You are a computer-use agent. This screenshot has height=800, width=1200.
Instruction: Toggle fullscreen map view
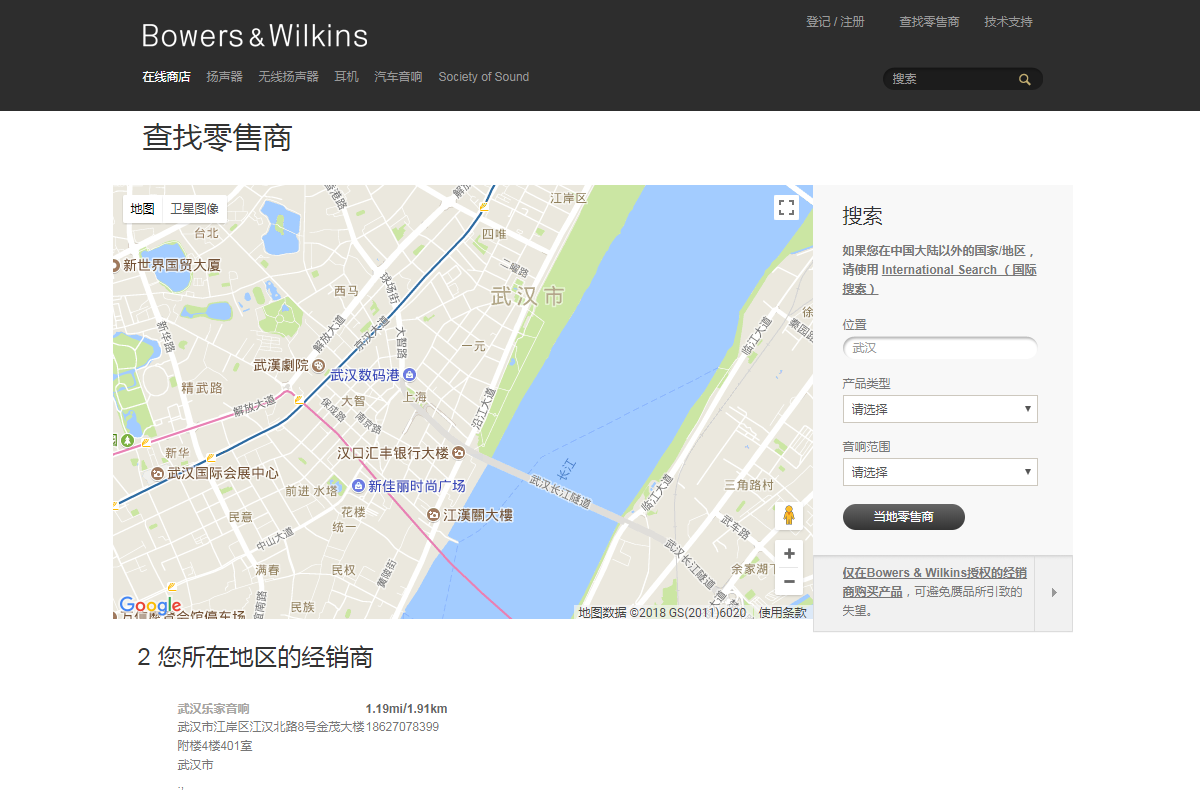tap(787, 207)
